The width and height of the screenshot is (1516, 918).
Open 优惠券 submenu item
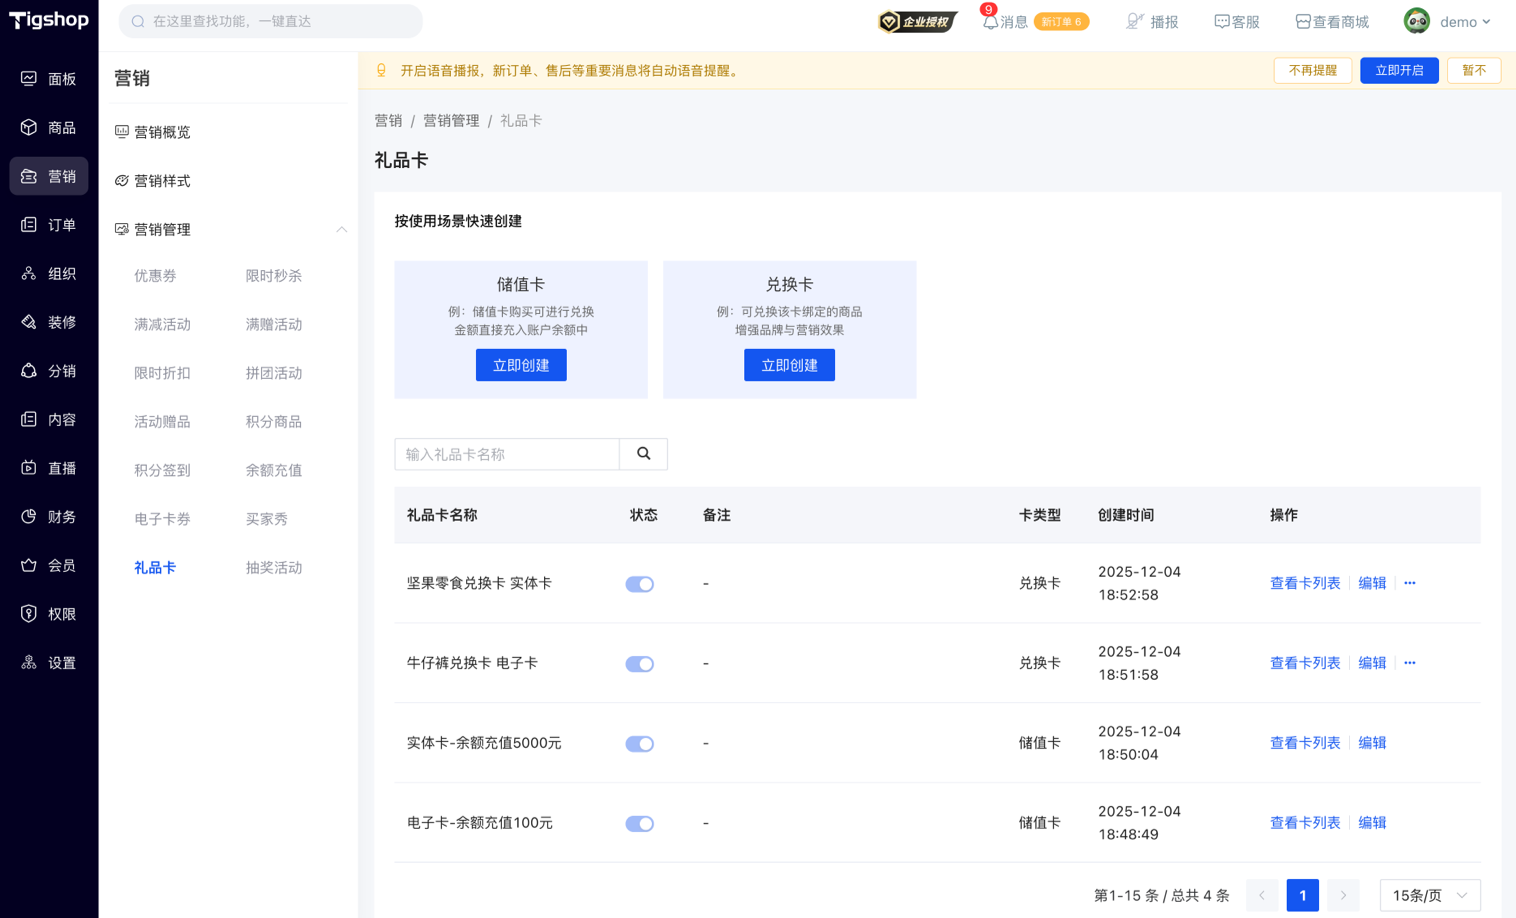(155, 276)
